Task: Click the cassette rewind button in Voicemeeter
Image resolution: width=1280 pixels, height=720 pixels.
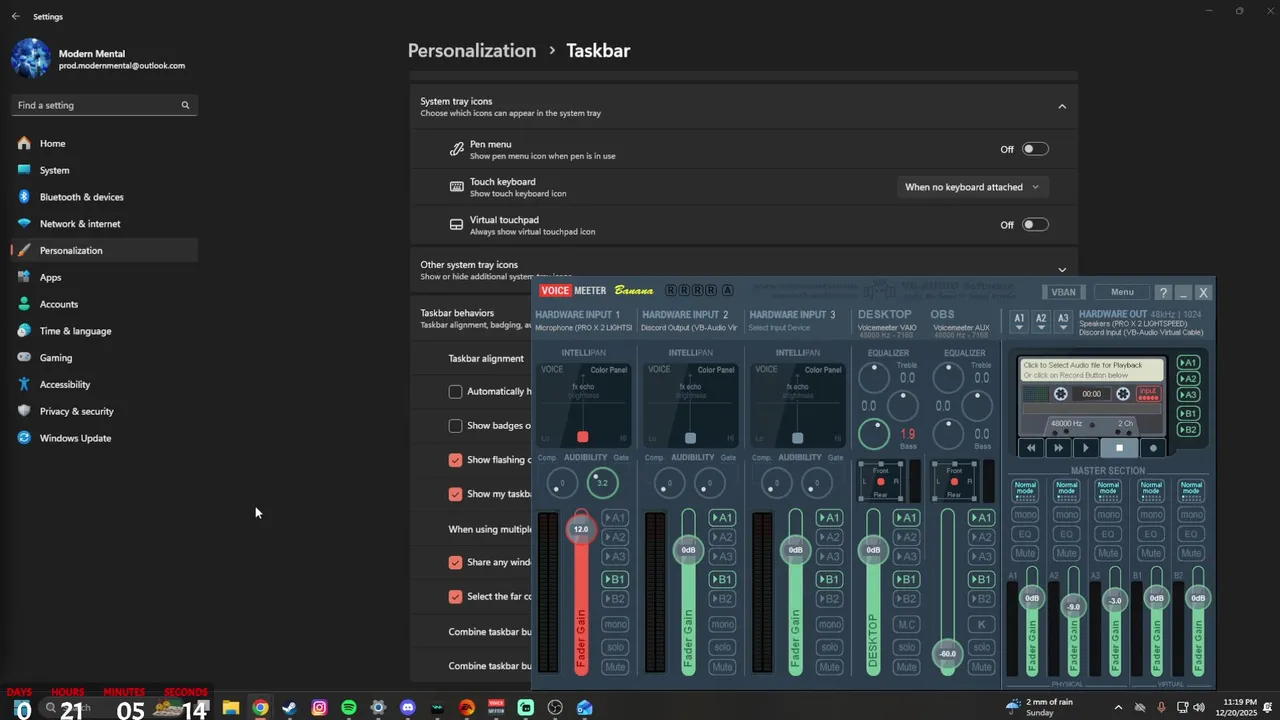Action: tap(1031, 448)
